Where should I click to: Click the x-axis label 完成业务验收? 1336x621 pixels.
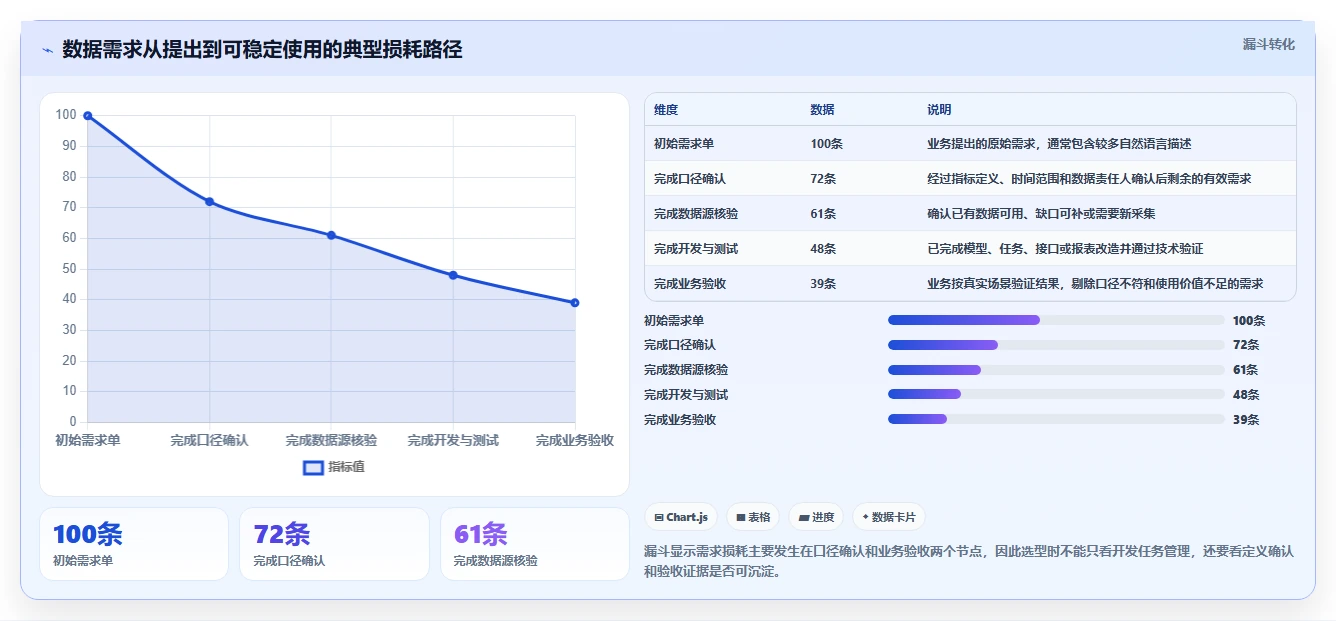click(x=574, y=440)
